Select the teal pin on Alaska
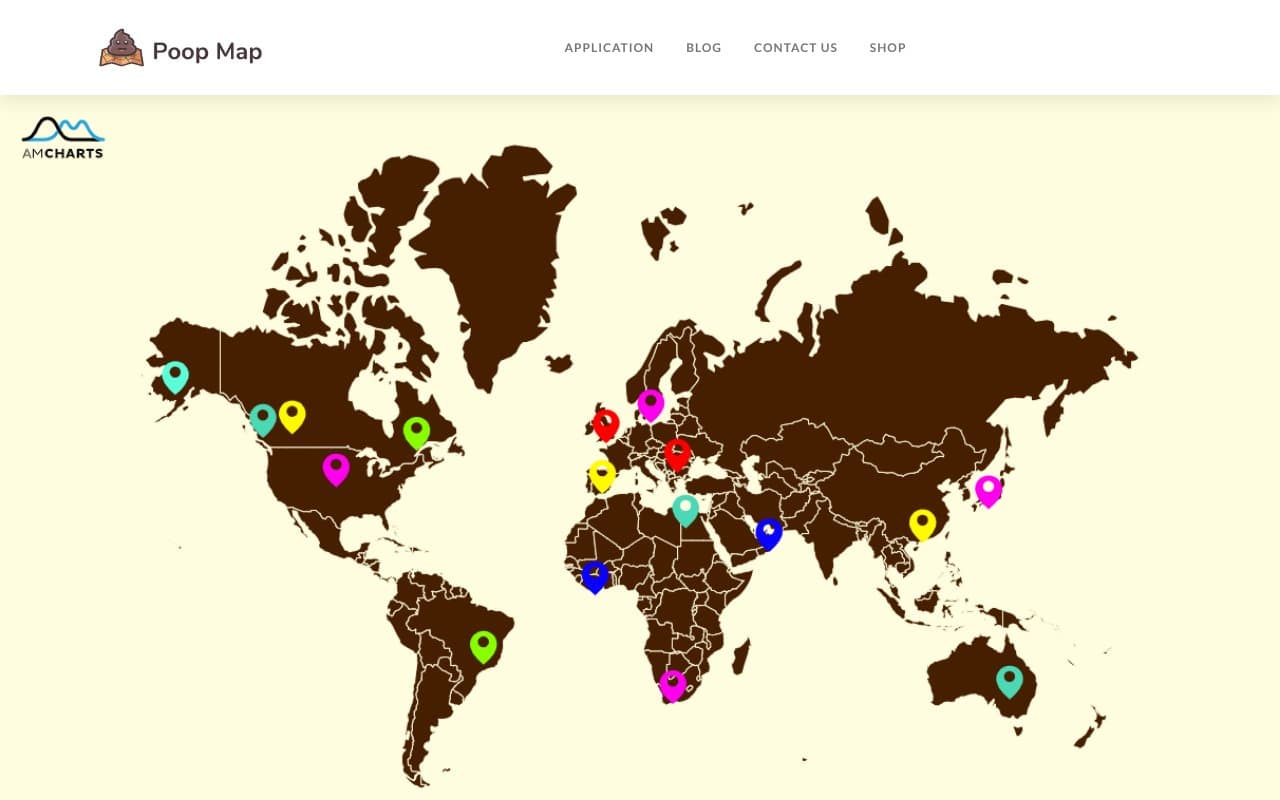Image resolution: width=1280 pixels, height=800 pixels. 176,375
